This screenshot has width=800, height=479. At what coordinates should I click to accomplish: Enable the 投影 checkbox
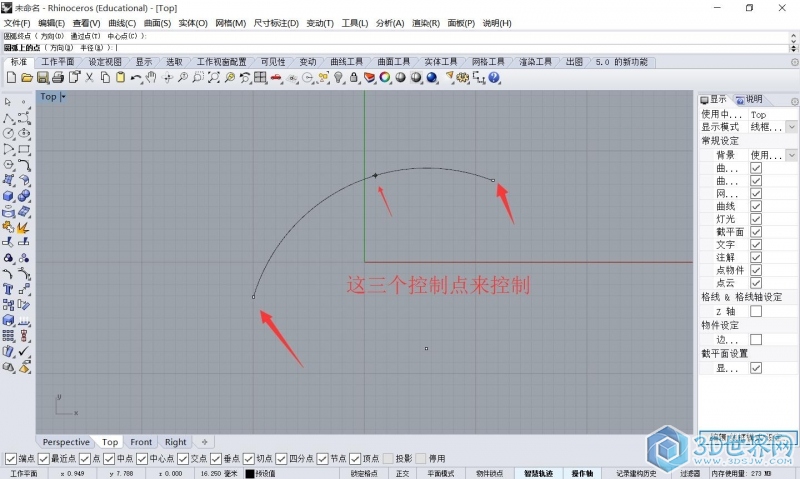coord(388,459)
